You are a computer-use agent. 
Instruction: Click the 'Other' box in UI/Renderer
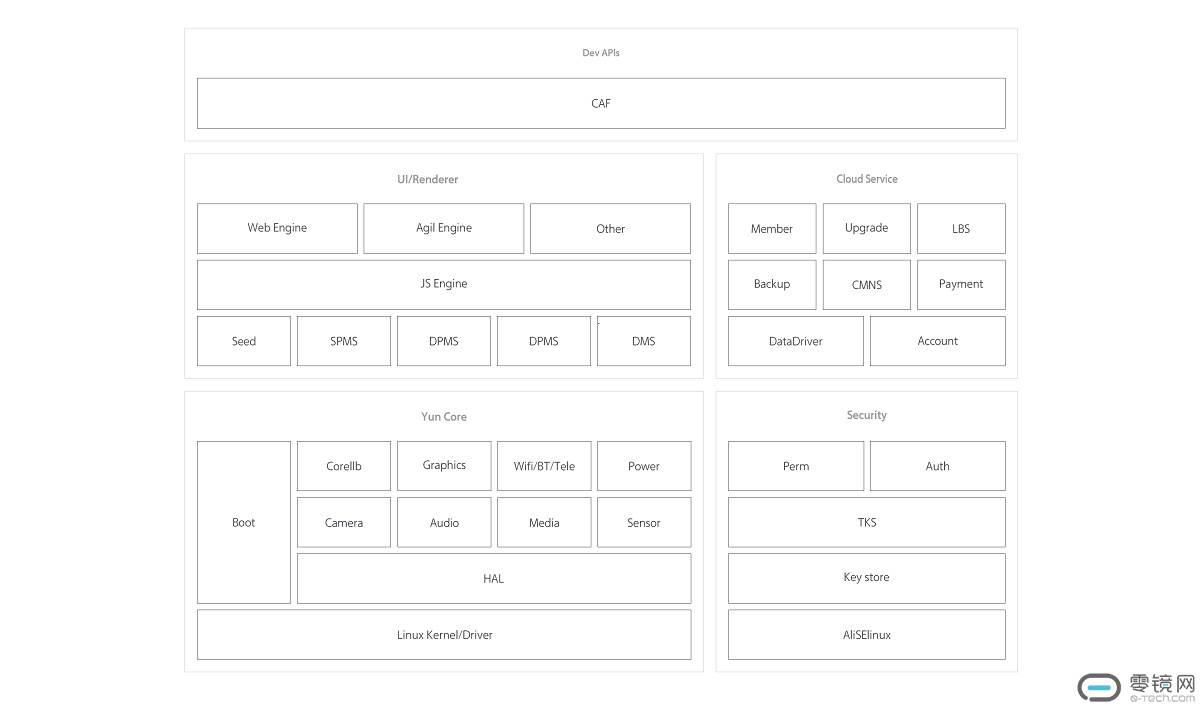610,228
